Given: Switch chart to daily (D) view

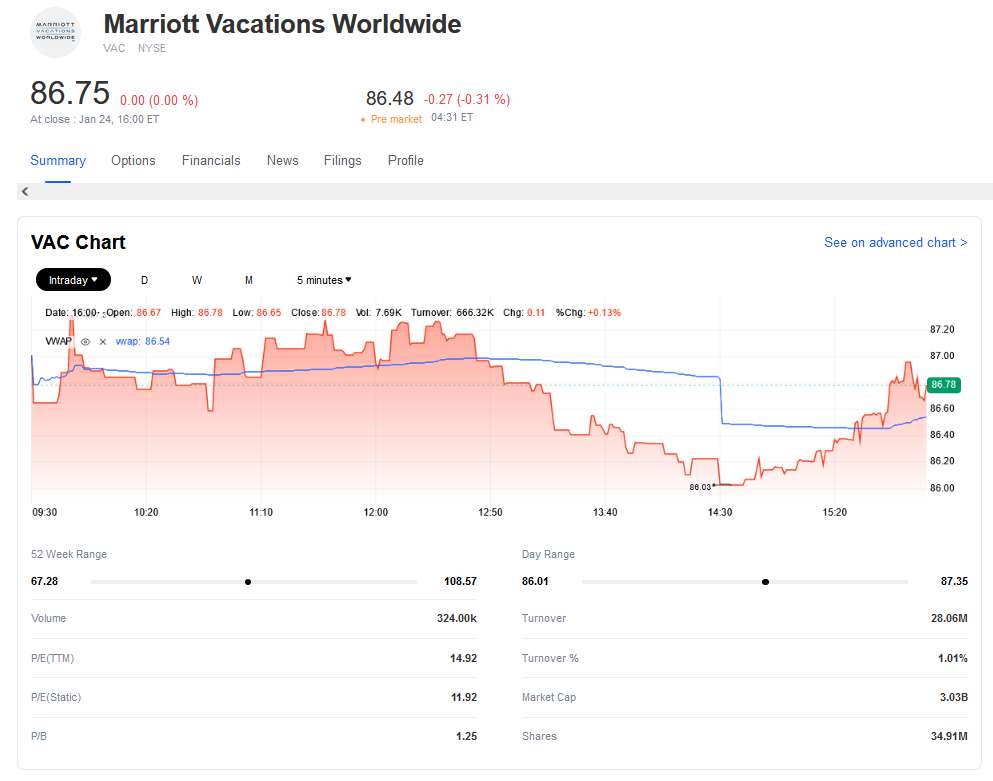Looking at the screenshot, I should 144,280.
